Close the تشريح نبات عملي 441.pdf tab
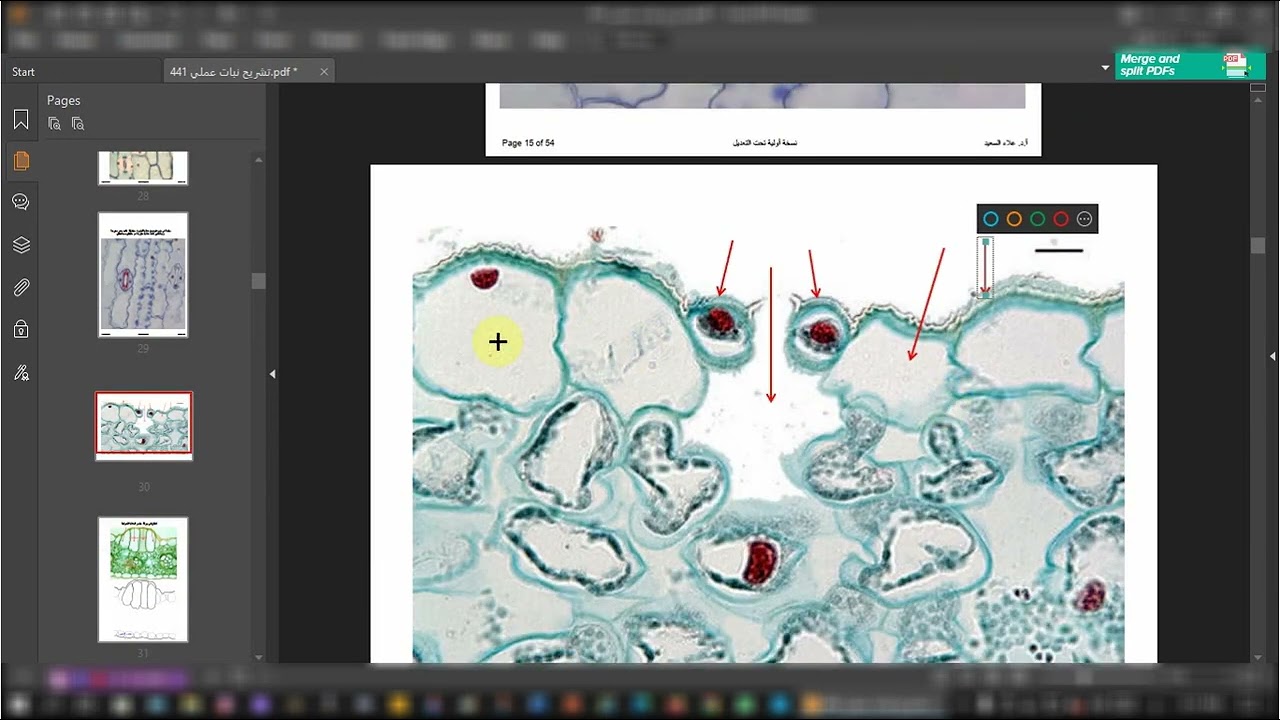 (x=323, y=72)
